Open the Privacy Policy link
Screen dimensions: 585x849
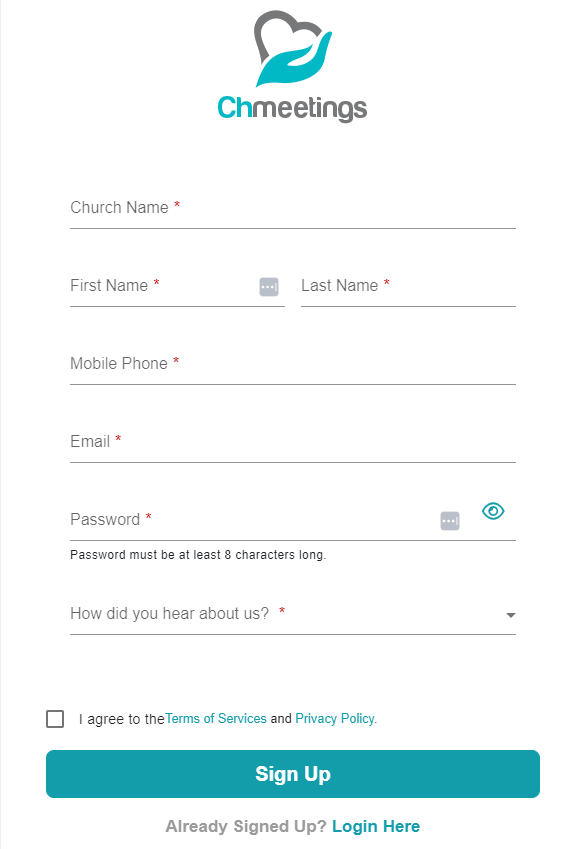click(x=335, y=719)
